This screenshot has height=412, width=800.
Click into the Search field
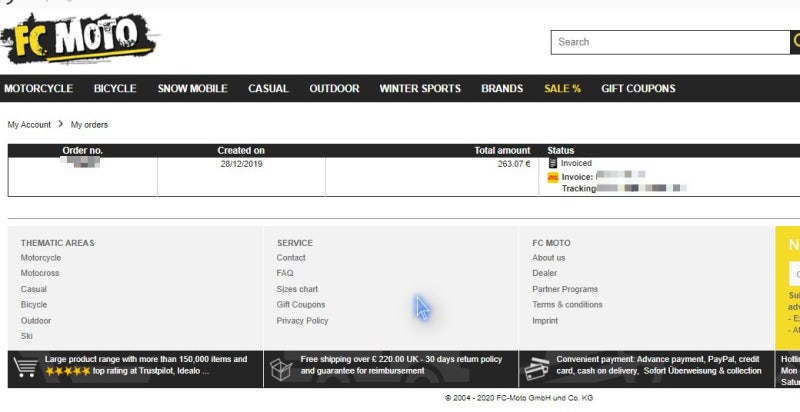click(x=670, y=42)
